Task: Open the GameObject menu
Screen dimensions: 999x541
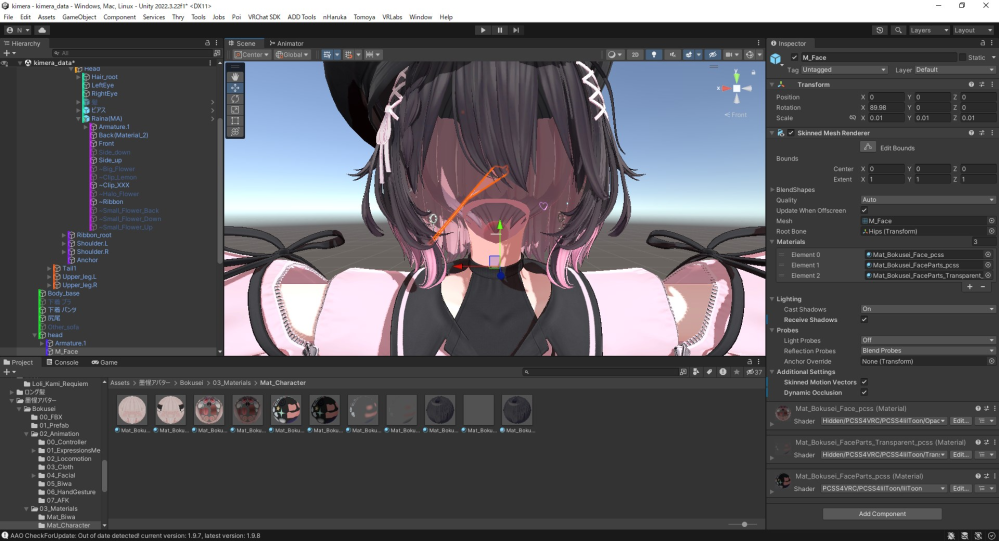Action: (79, 17)
